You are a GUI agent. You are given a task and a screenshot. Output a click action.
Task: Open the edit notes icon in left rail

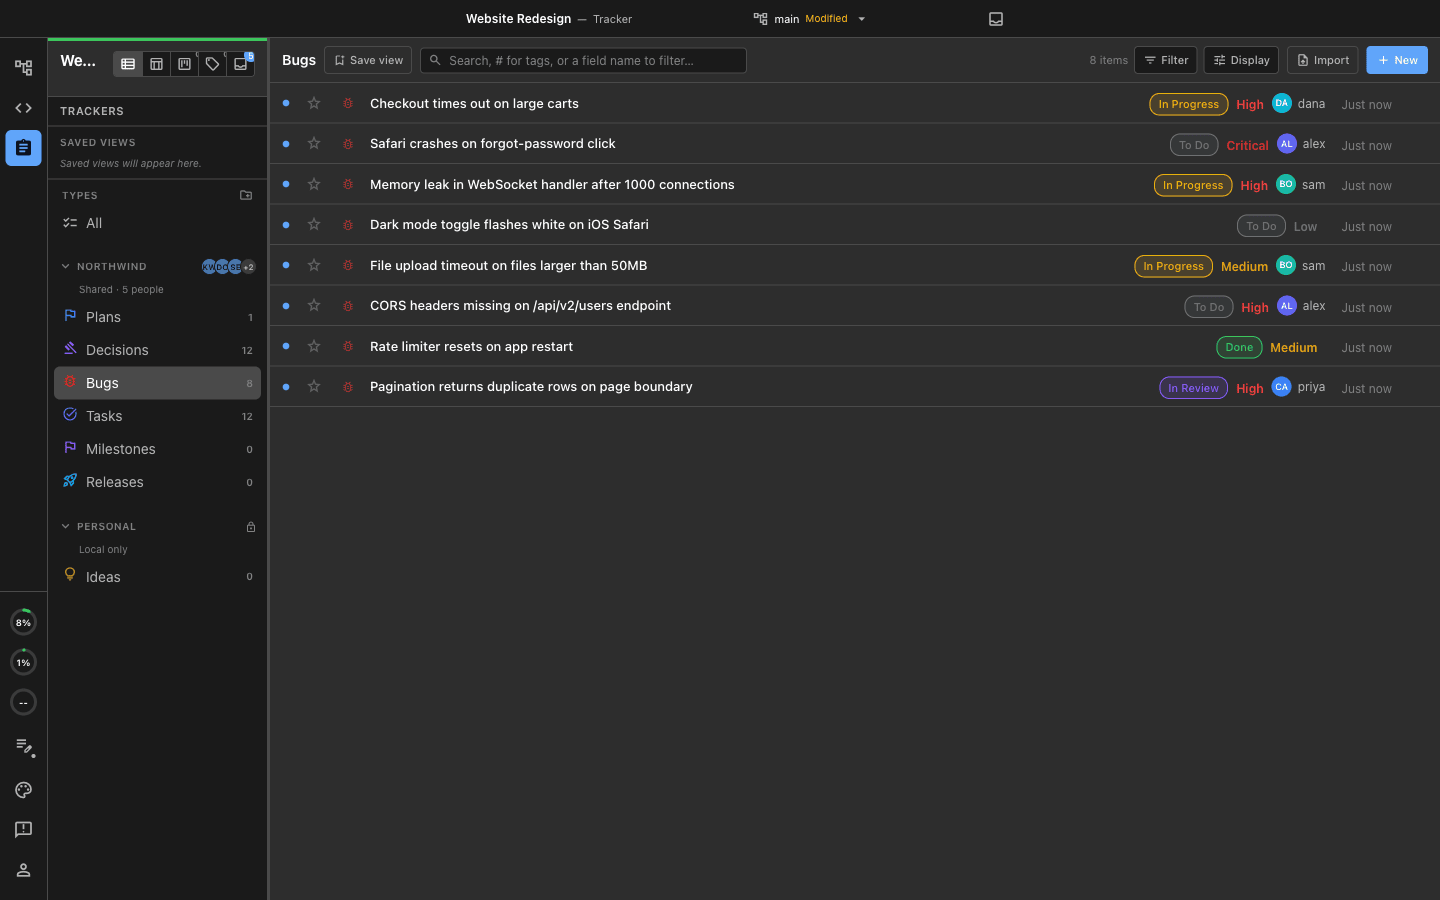click(24, 747)
